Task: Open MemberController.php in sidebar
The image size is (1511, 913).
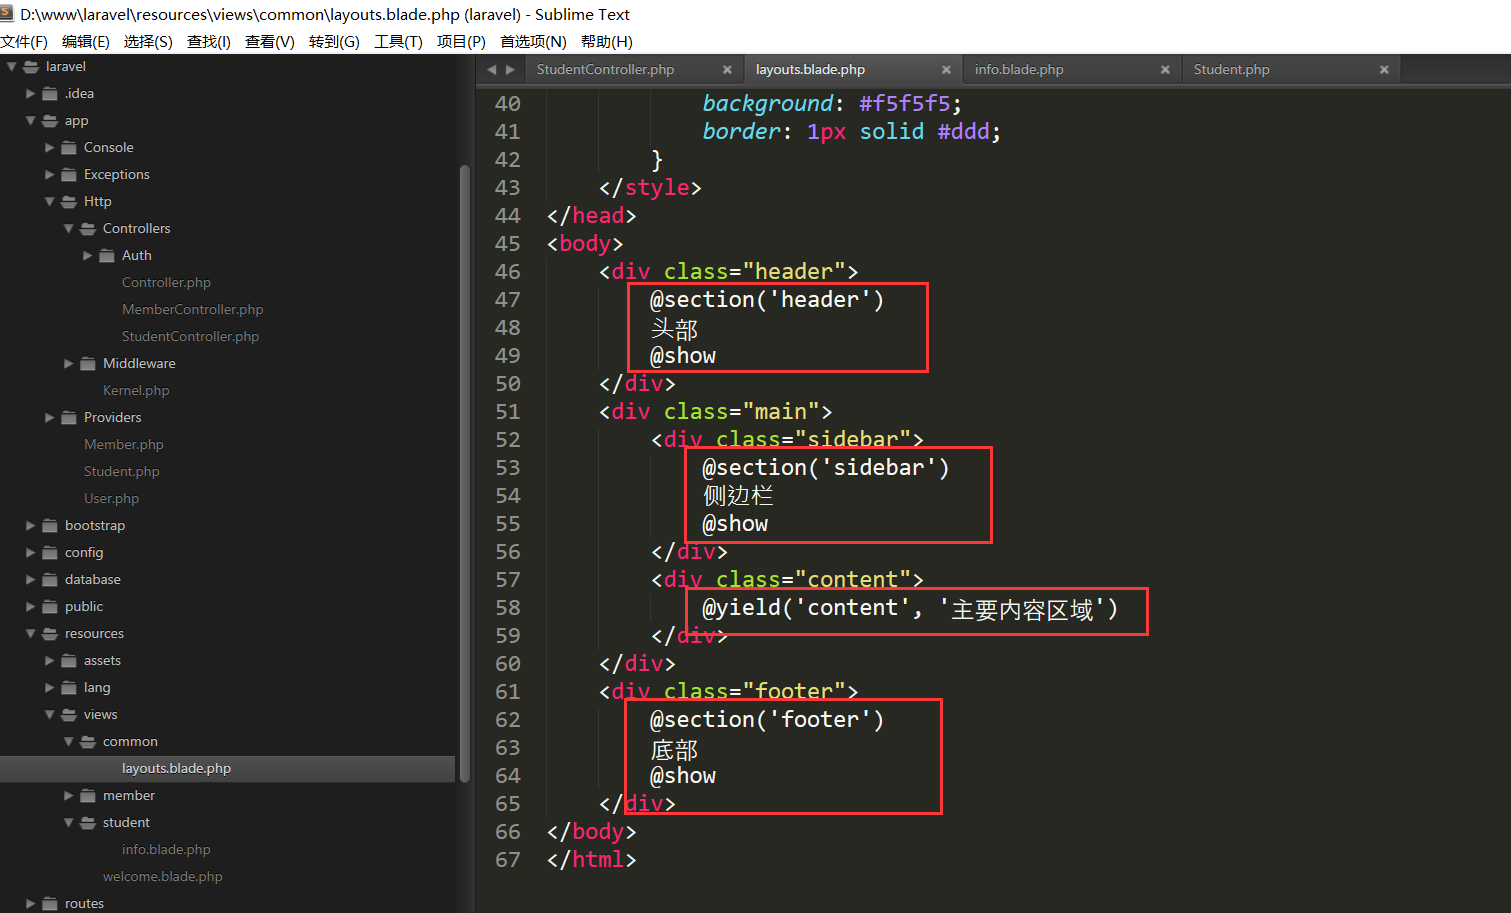Action: 193,309
